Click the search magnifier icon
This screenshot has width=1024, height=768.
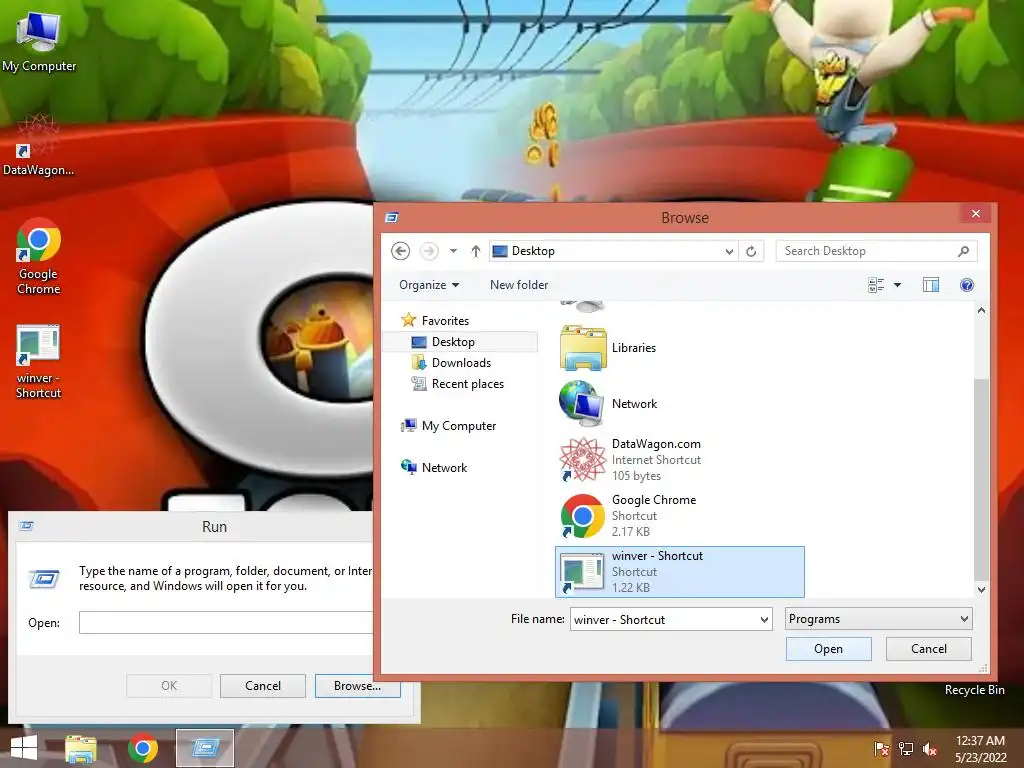pyautogui.click(x=963, y=251)
